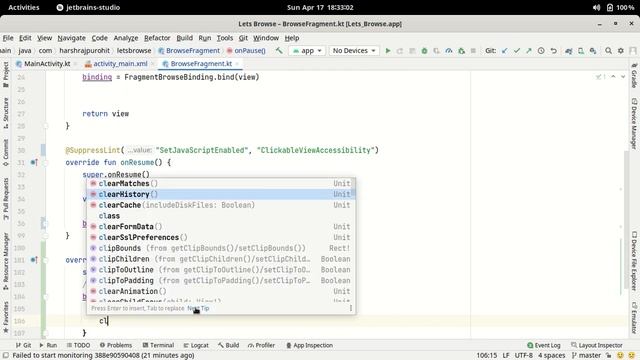Screen dimensions: 640x360
Task: Select class keyword completion suggestion
Action: point(221,216)
